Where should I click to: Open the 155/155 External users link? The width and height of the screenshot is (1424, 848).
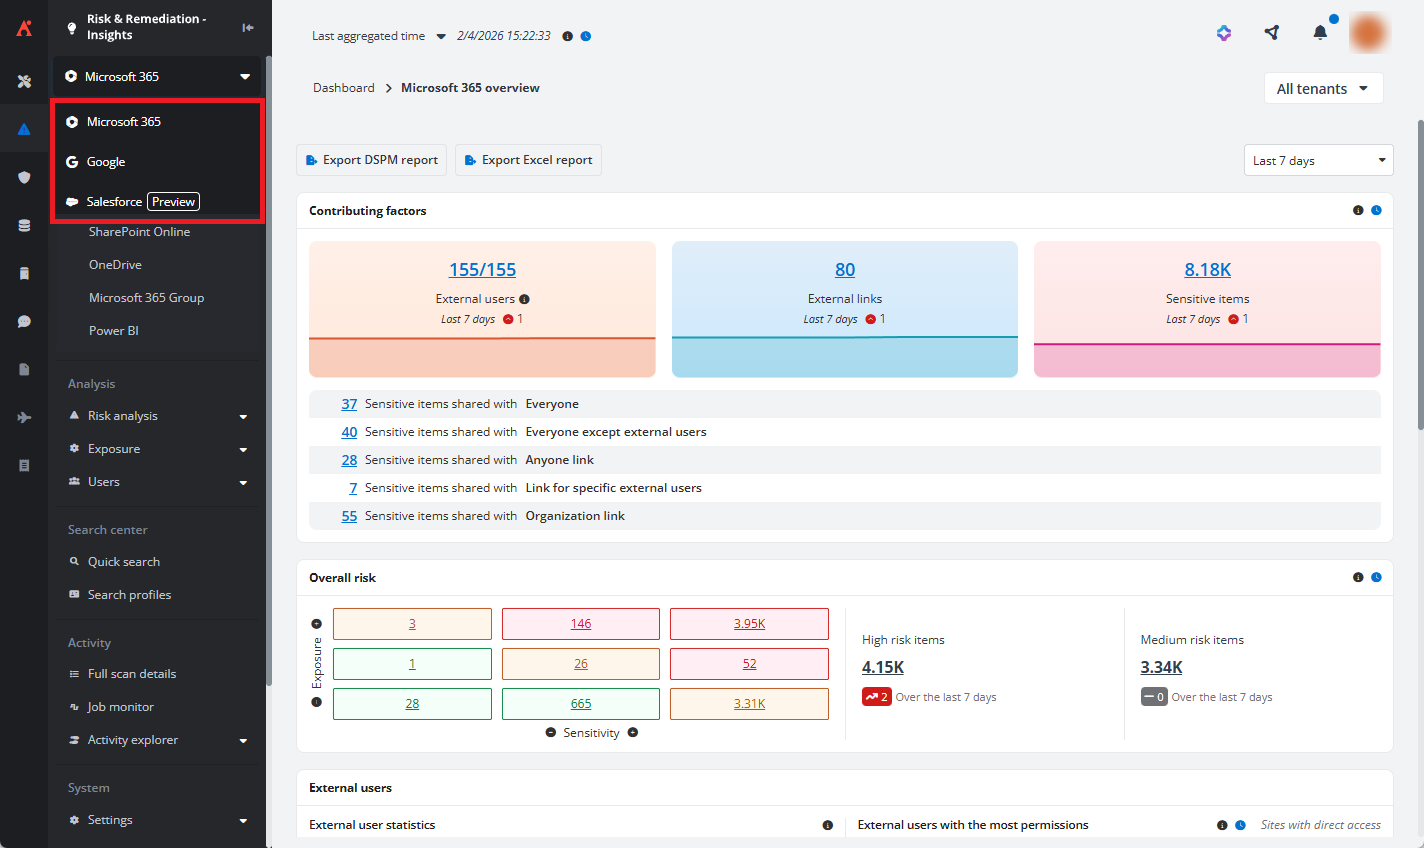(482, 270)
